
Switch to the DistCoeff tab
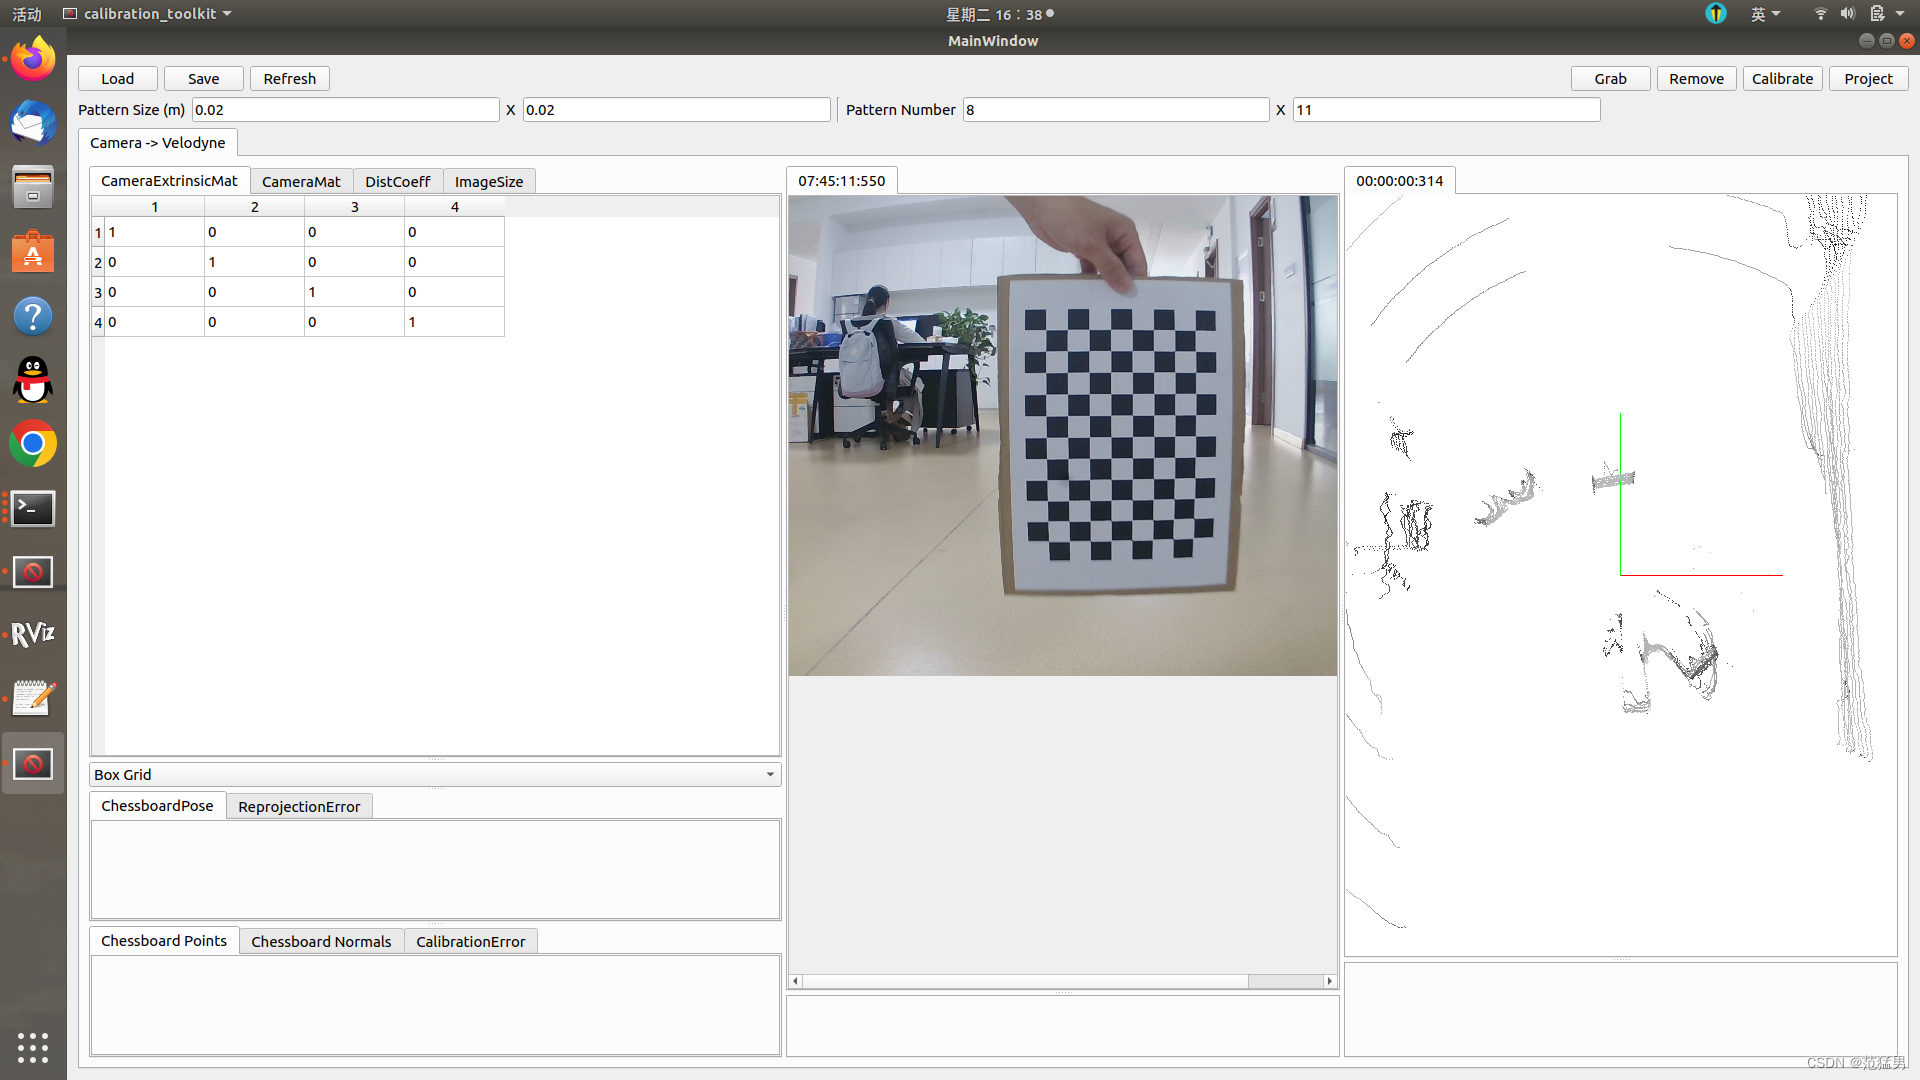(396, 181)
